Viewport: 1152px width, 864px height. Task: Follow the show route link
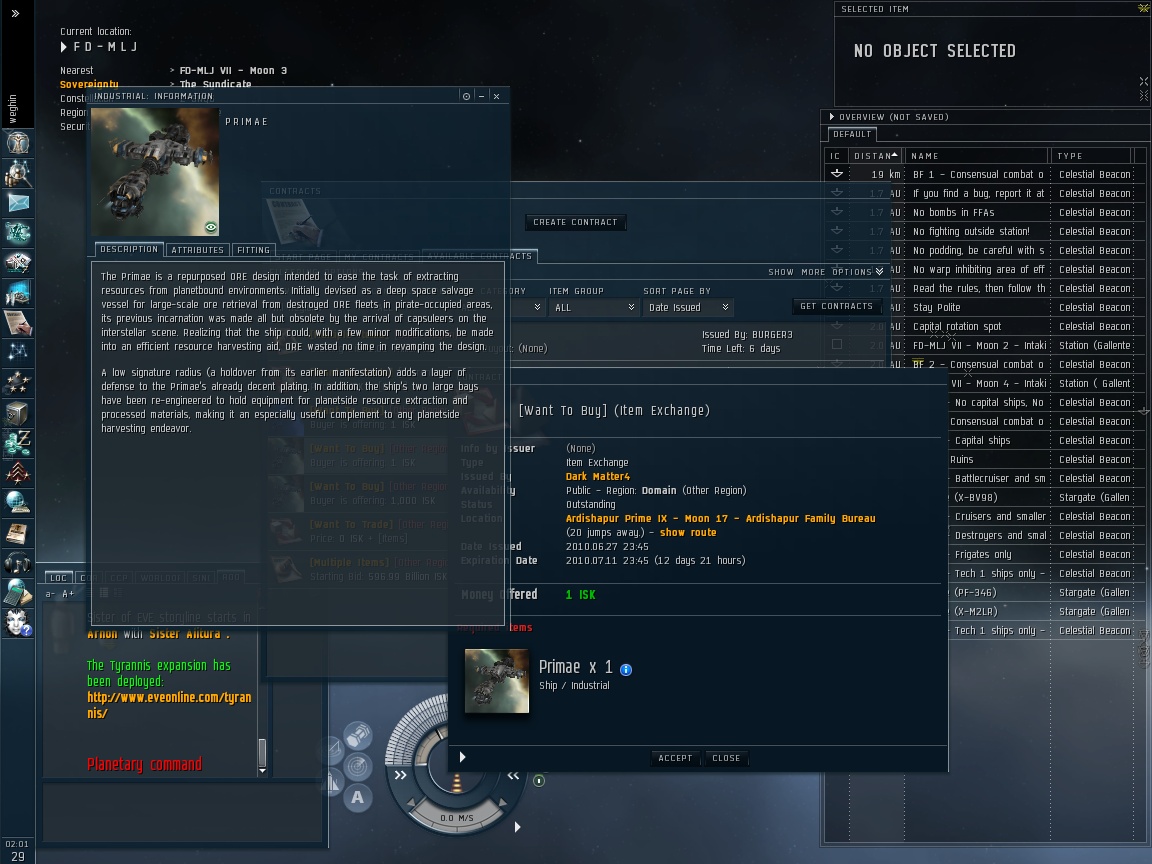click(x=688, y=533)
